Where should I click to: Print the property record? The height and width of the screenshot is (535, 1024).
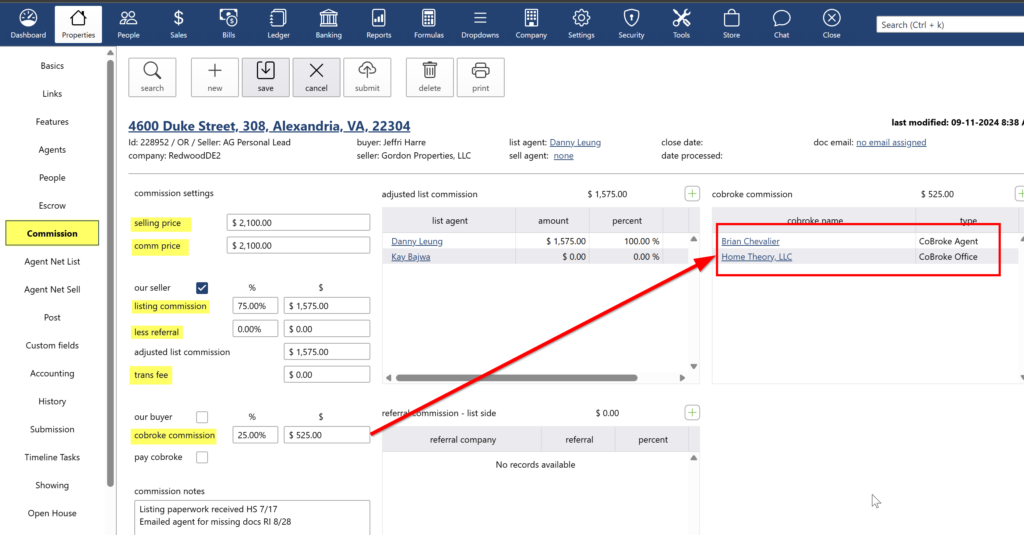(481, 77)
